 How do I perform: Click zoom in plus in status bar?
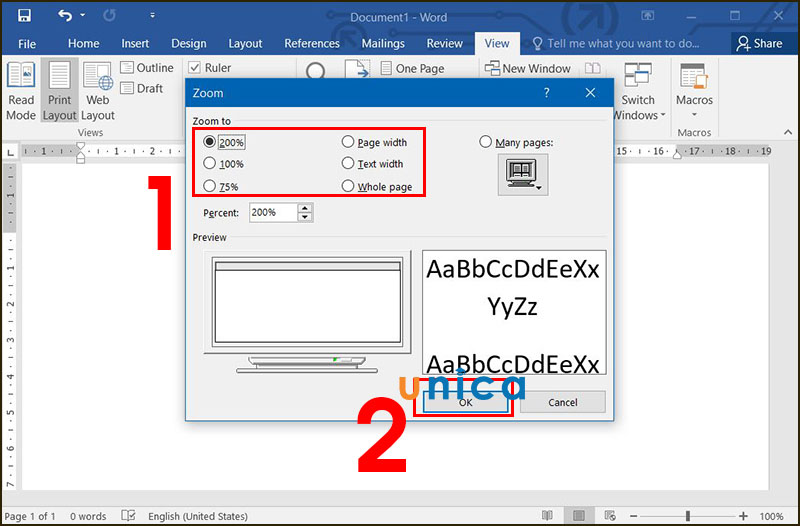pyautogui.click(x=743, y=516)
